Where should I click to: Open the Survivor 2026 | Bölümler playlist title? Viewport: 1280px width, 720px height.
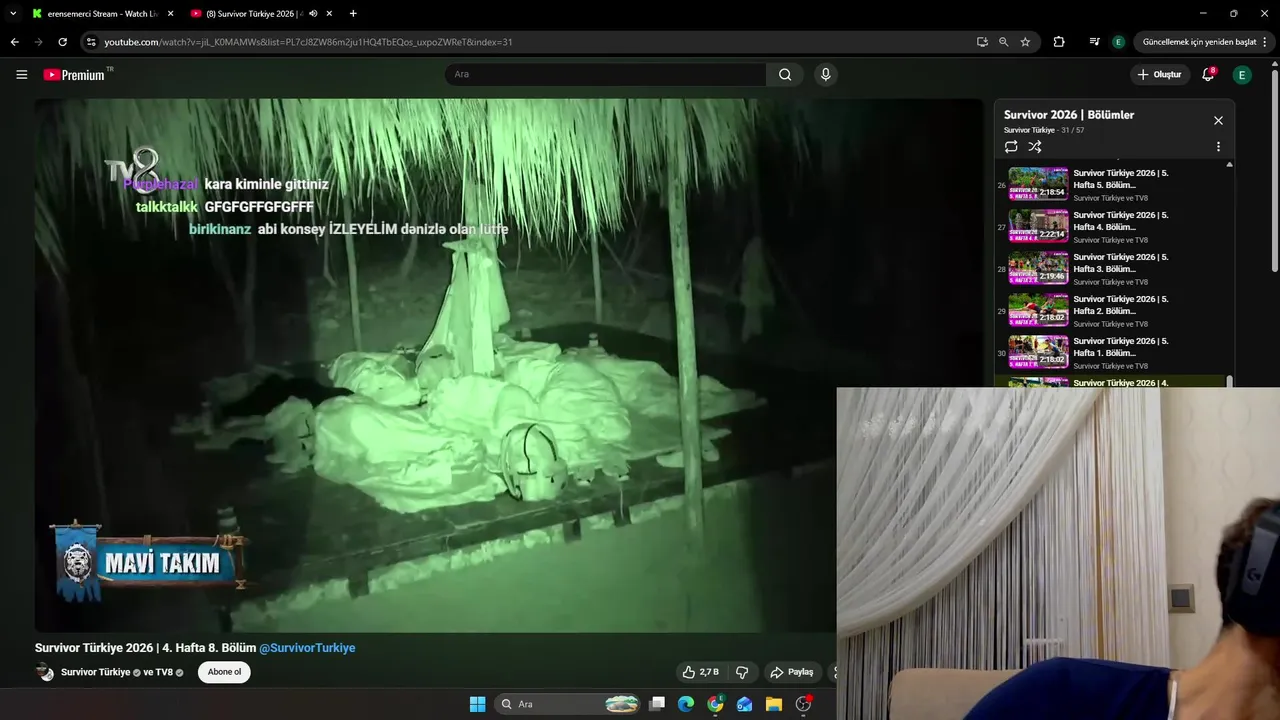coord(1069,115)
